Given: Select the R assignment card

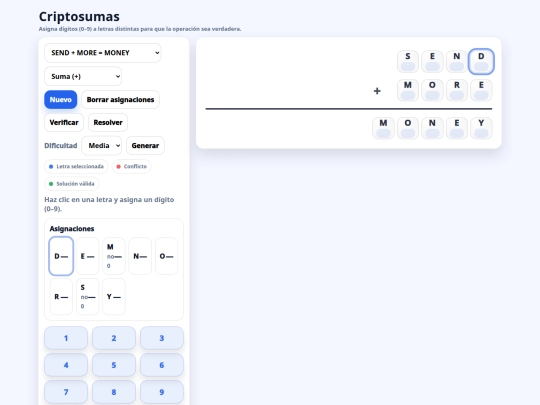Looking at the screenshot, I should (61, 297).
